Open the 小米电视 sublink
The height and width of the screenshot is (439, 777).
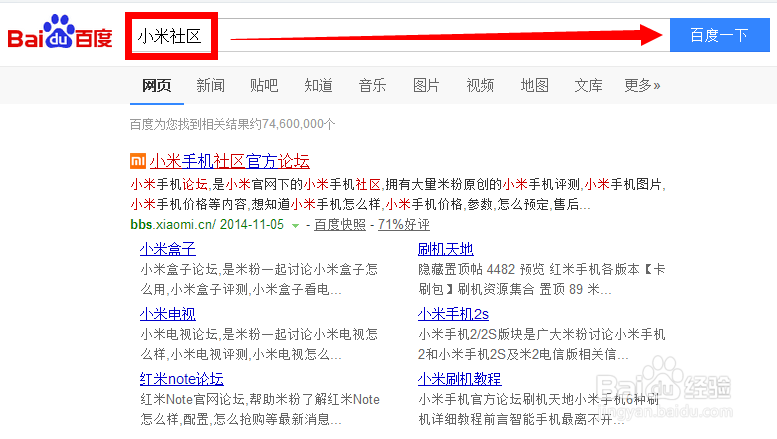coord(167,314)
